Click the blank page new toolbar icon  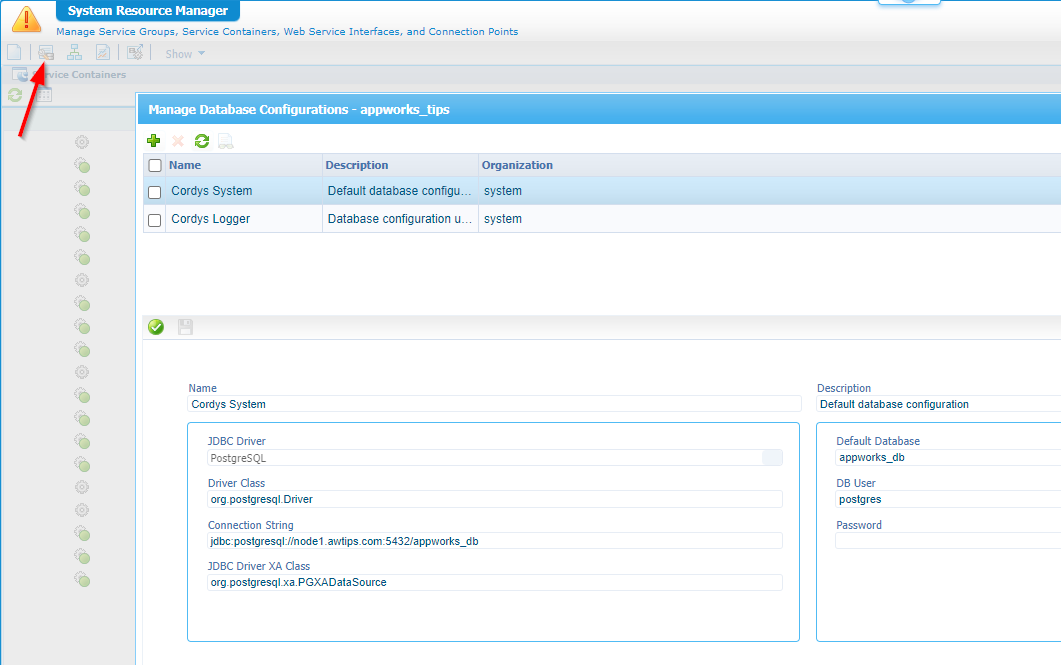[14, 53]
